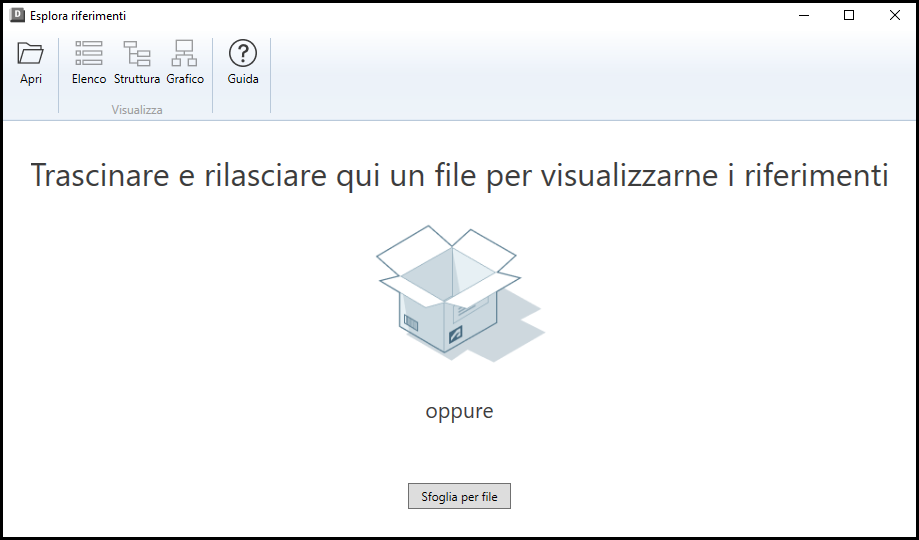Maximize the Esplora riferimenti window

849,15
